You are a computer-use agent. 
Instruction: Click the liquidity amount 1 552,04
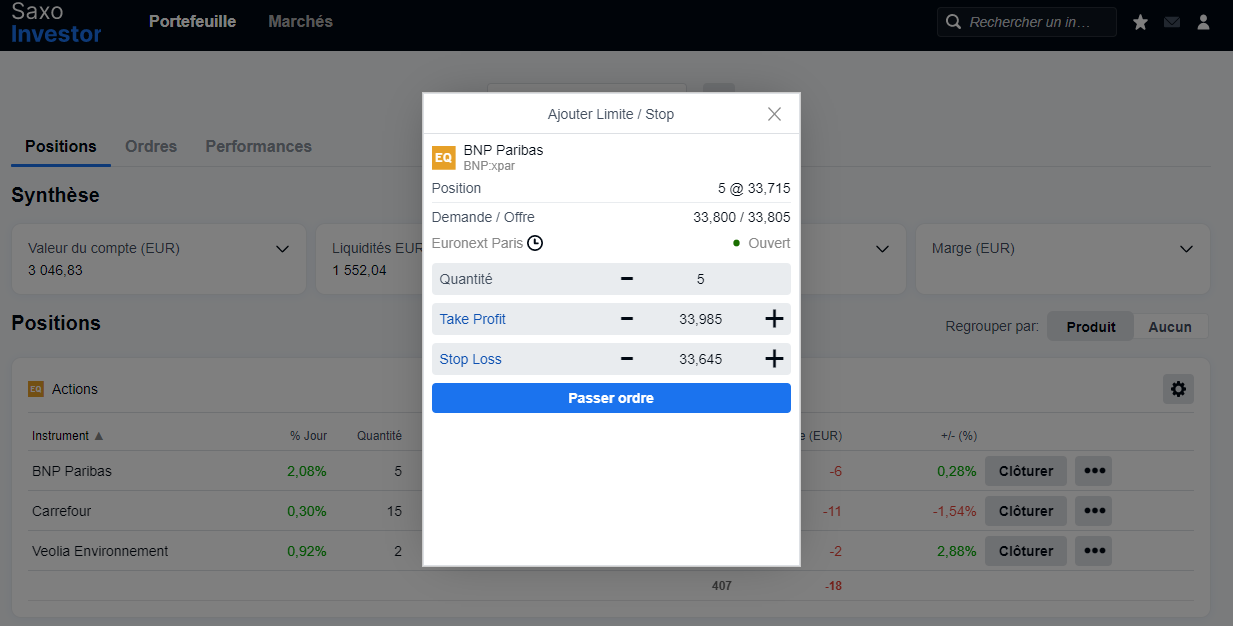359,270
